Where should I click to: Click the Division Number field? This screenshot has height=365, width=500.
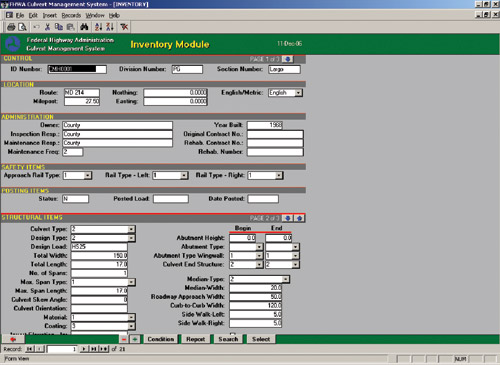point(187,69)
